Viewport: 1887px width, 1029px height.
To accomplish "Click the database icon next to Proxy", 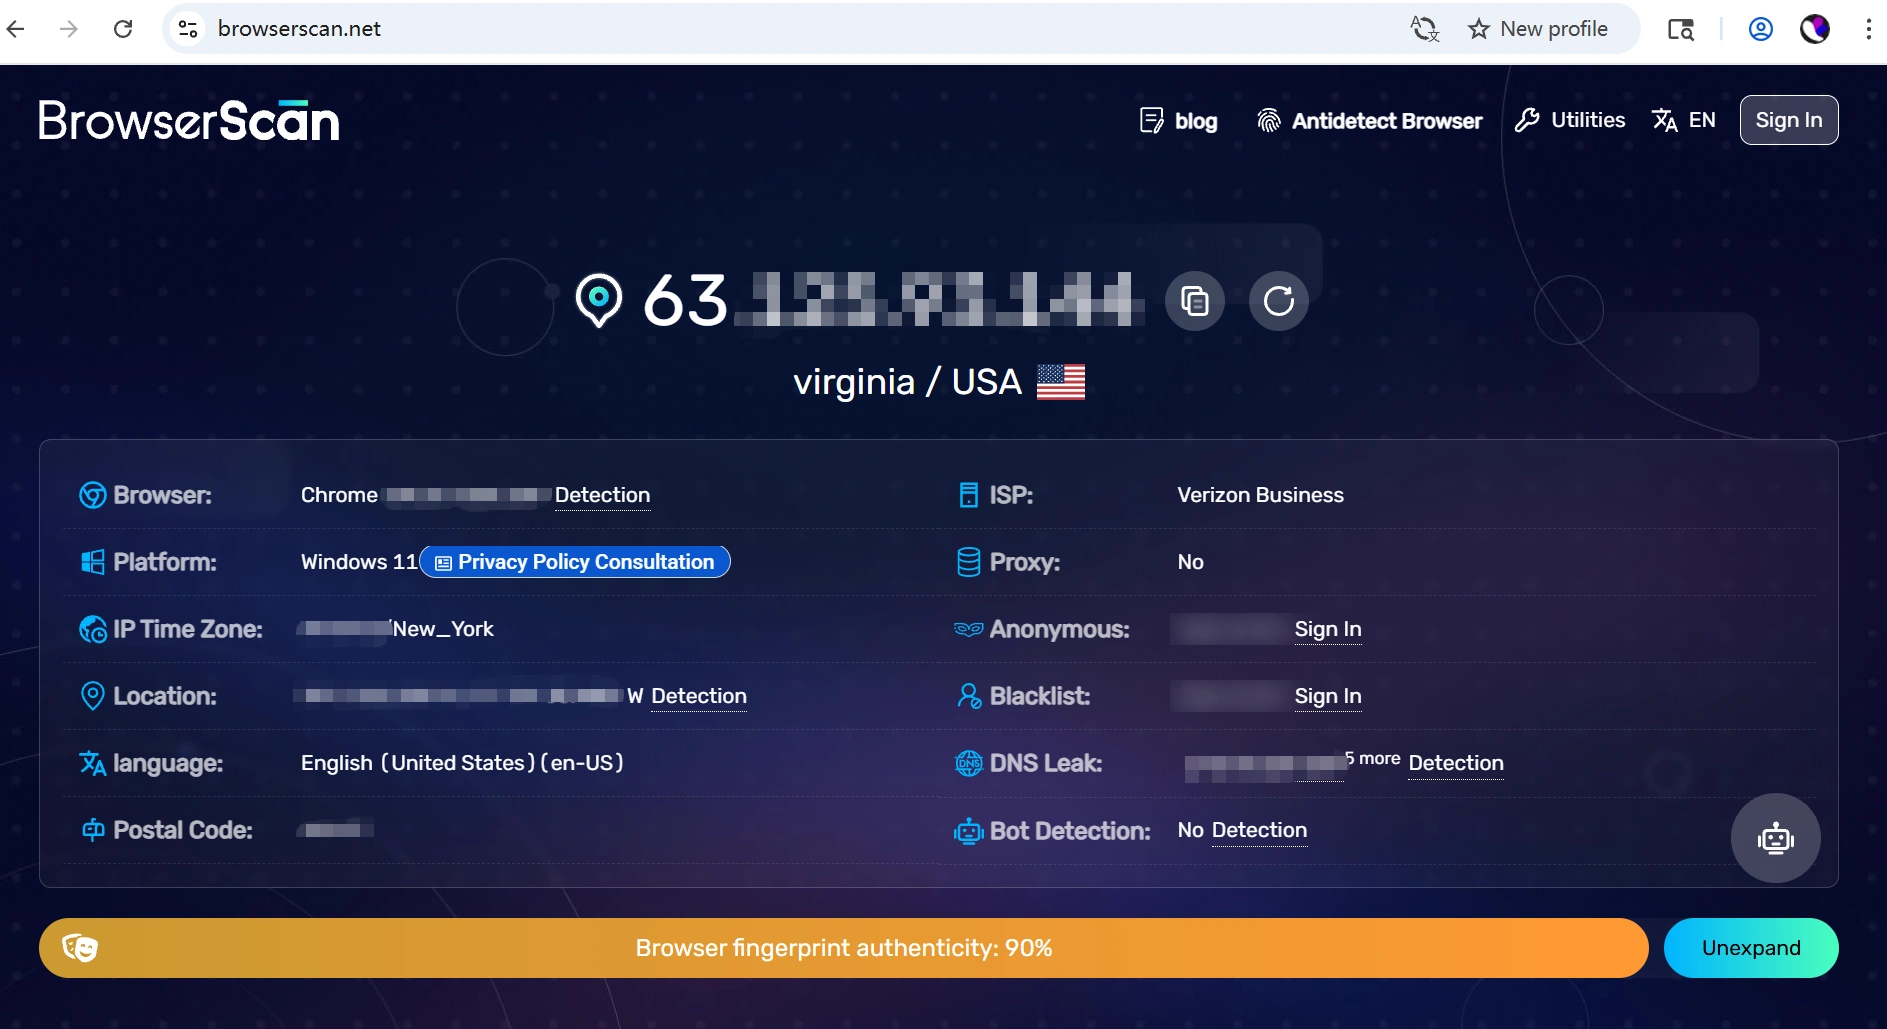I will click(x=969, y=562).
